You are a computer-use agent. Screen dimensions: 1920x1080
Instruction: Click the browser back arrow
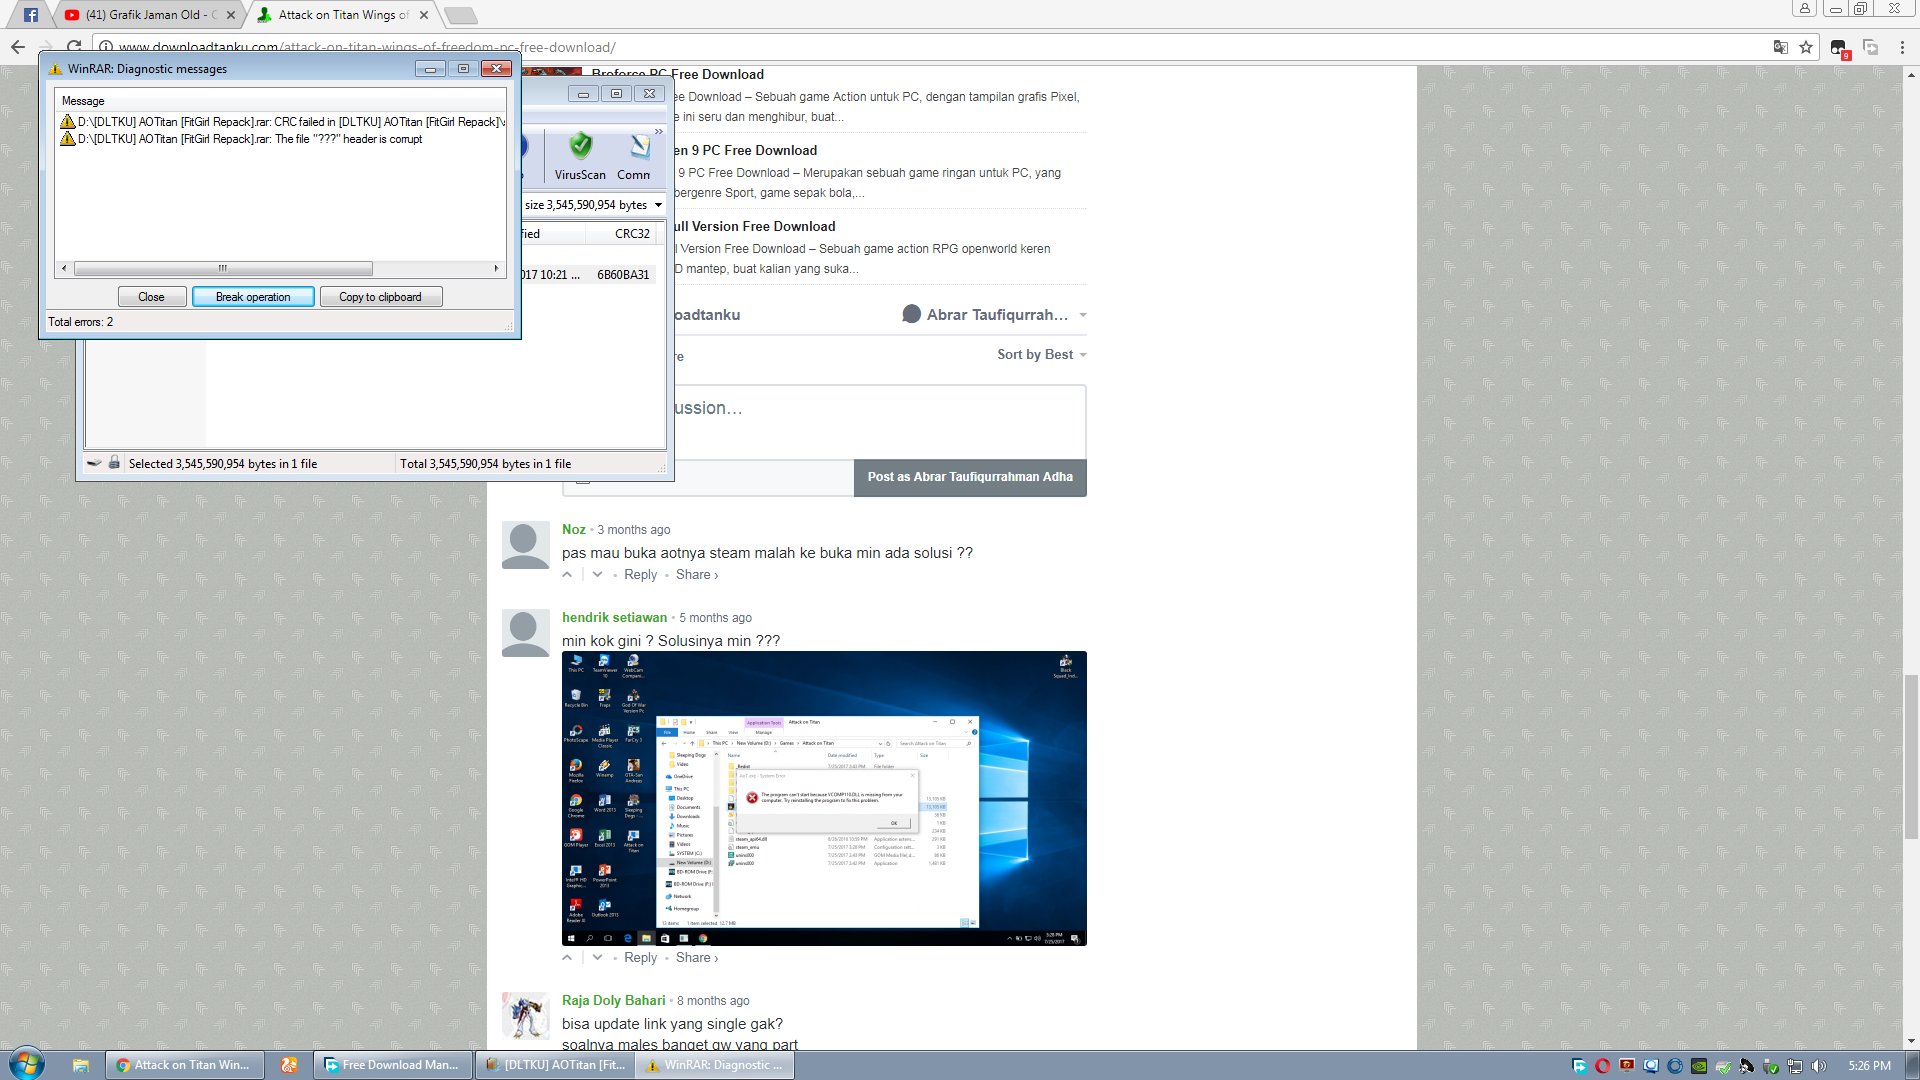pyautogui.click(x=18, y=47)
